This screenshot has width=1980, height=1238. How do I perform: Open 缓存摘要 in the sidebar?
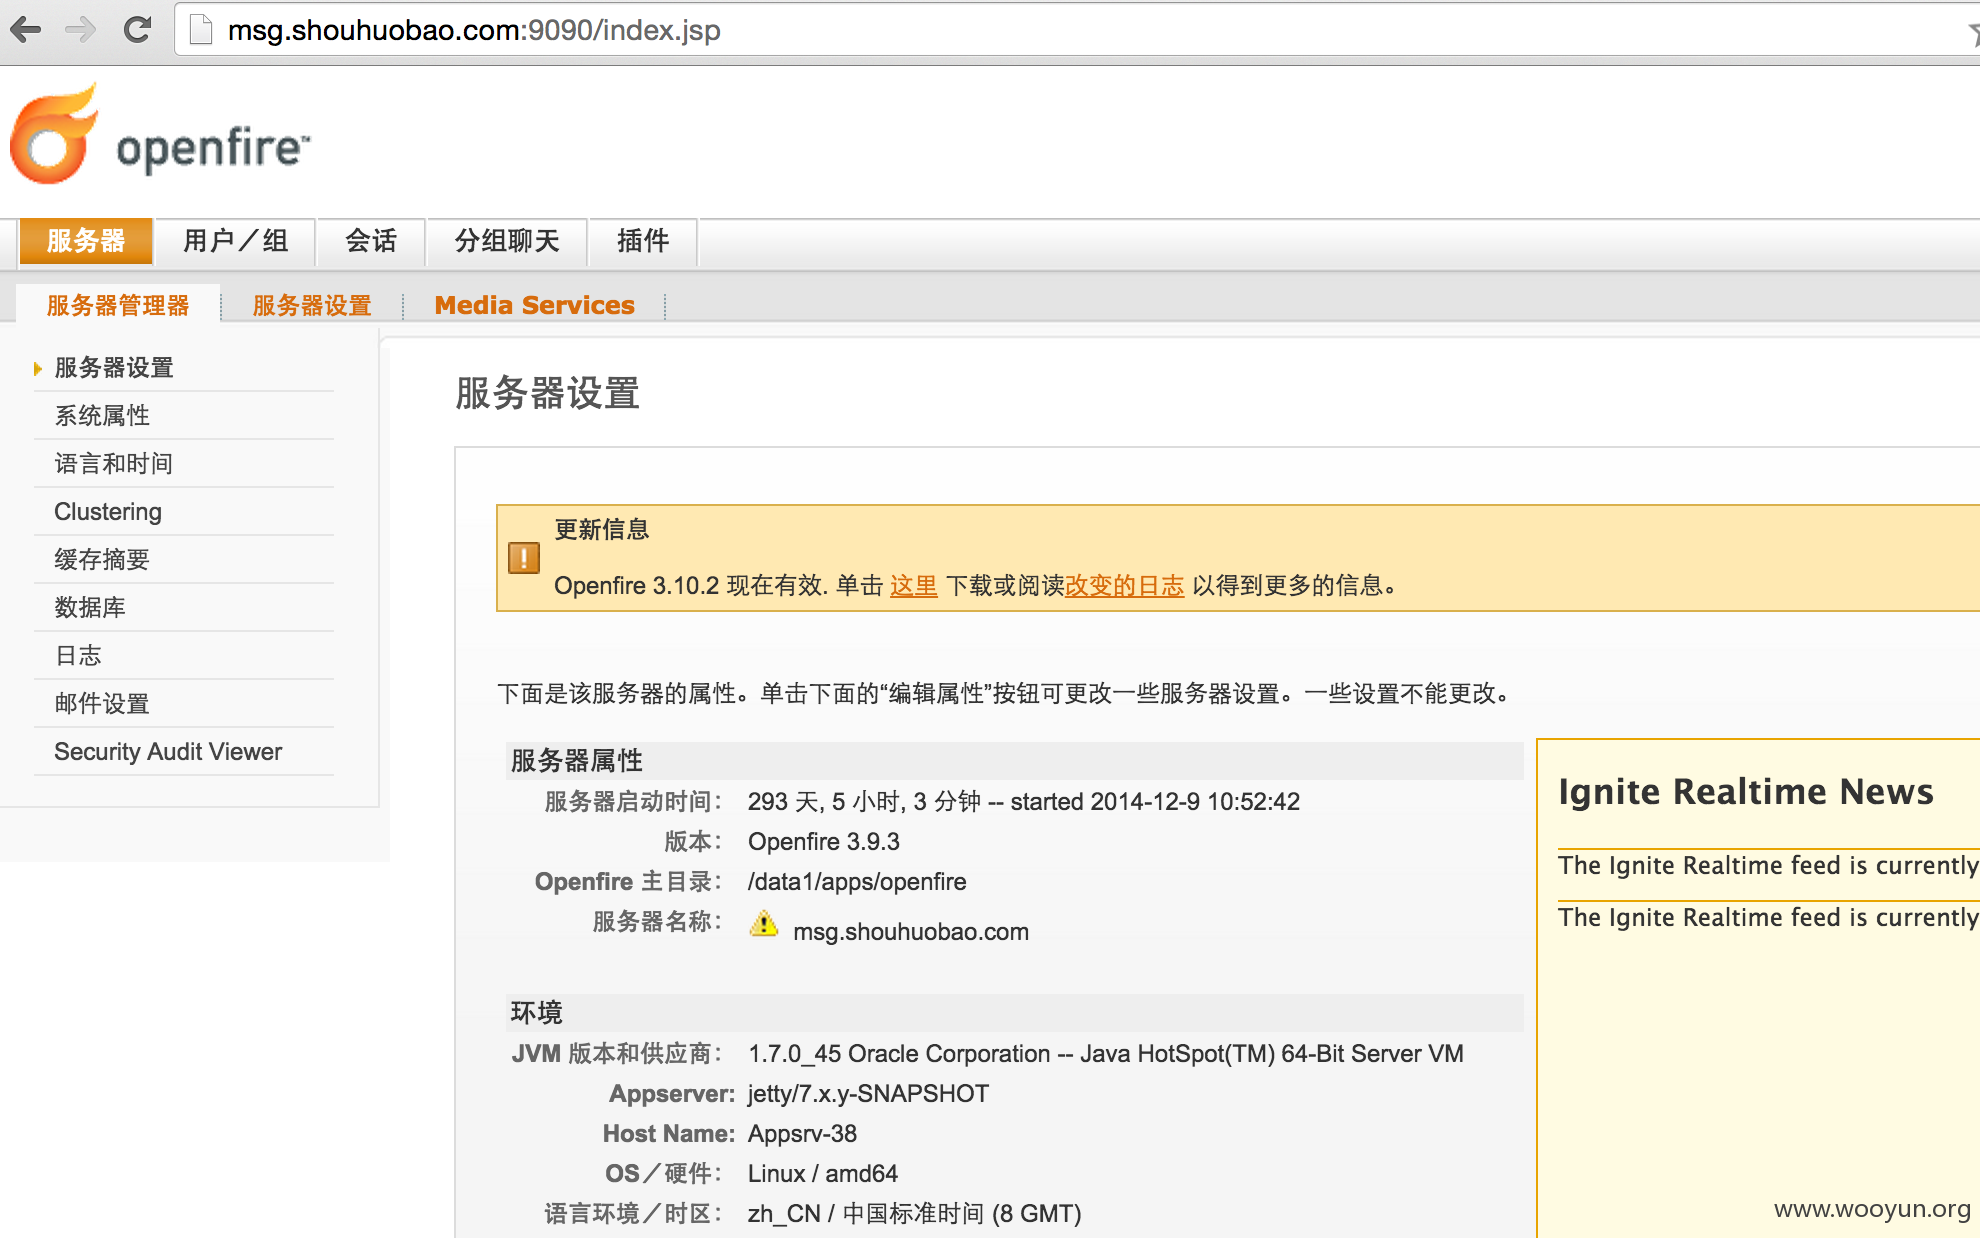102,560
